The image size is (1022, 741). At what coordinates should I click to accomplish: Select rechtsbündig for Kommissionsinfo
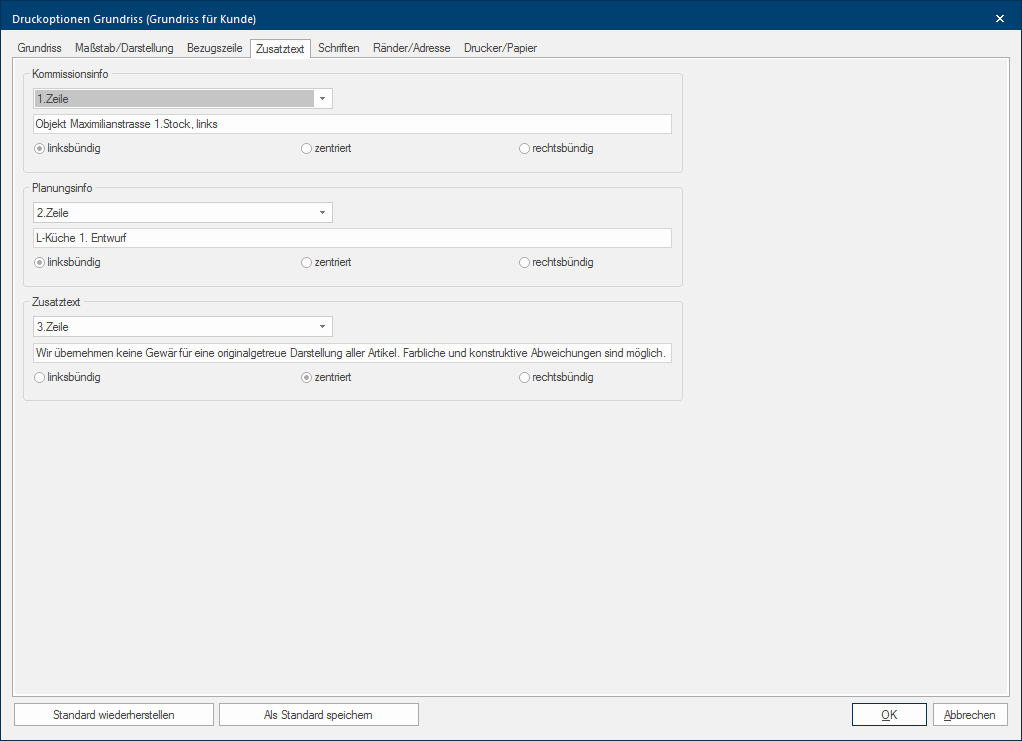pos(524,149)
